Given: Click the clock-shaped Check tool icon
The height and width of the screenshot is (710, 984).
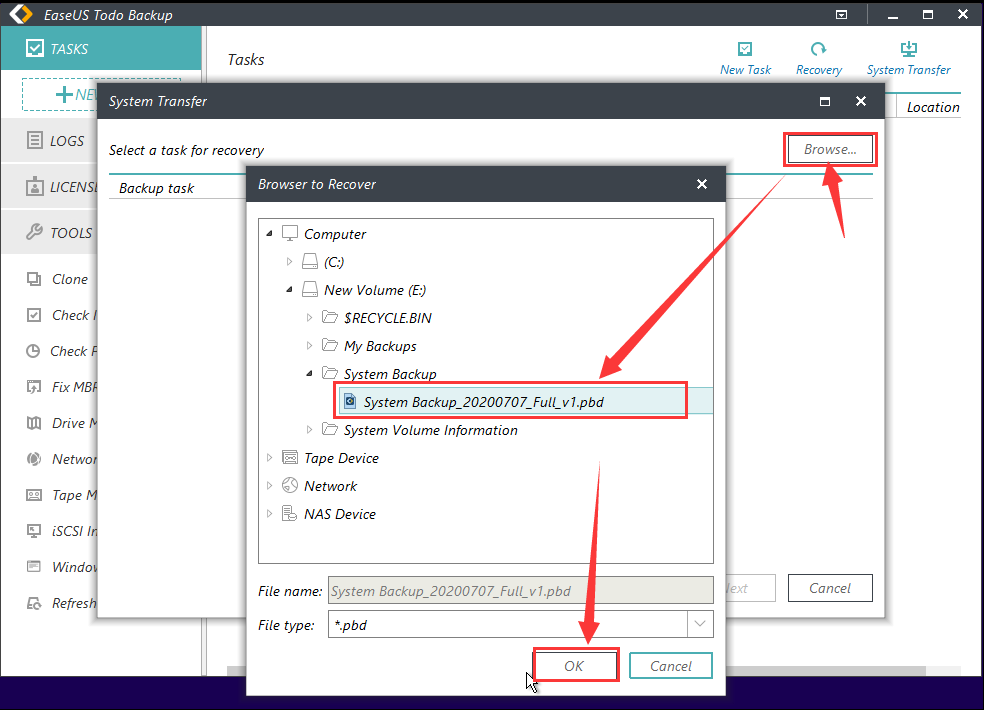Looking at the screenshot, I should pos(33,351).
